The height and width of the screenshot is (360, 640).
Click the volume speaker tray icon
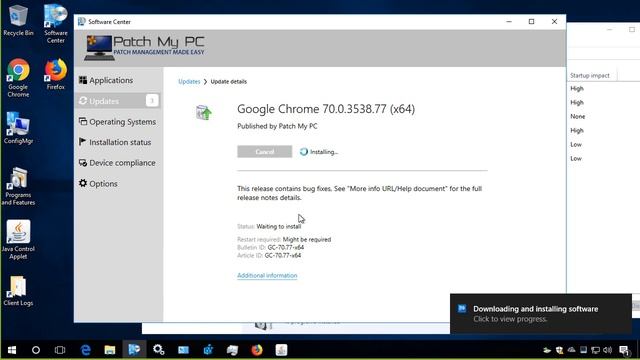coord(608,350)
